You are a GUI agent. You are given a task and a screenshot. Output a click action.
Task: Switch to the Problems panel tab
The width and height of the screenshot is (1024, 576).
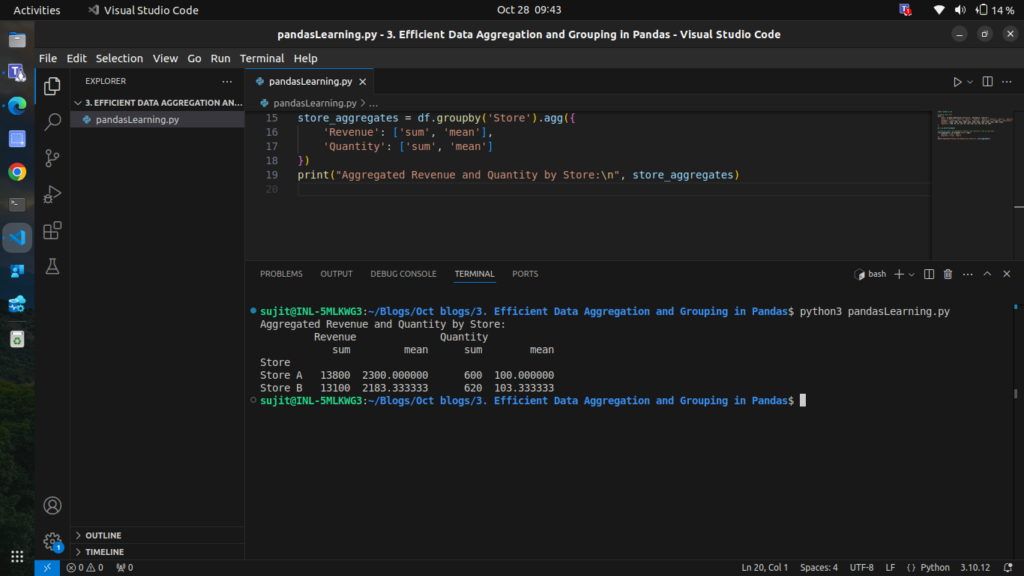[x=281, y=274]
